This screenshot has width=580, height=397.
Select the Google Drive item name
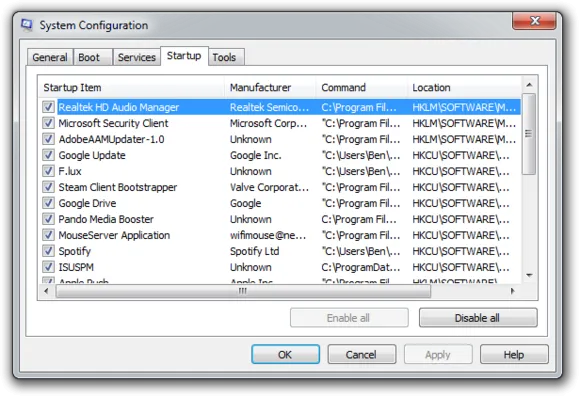tap(87, 203)
